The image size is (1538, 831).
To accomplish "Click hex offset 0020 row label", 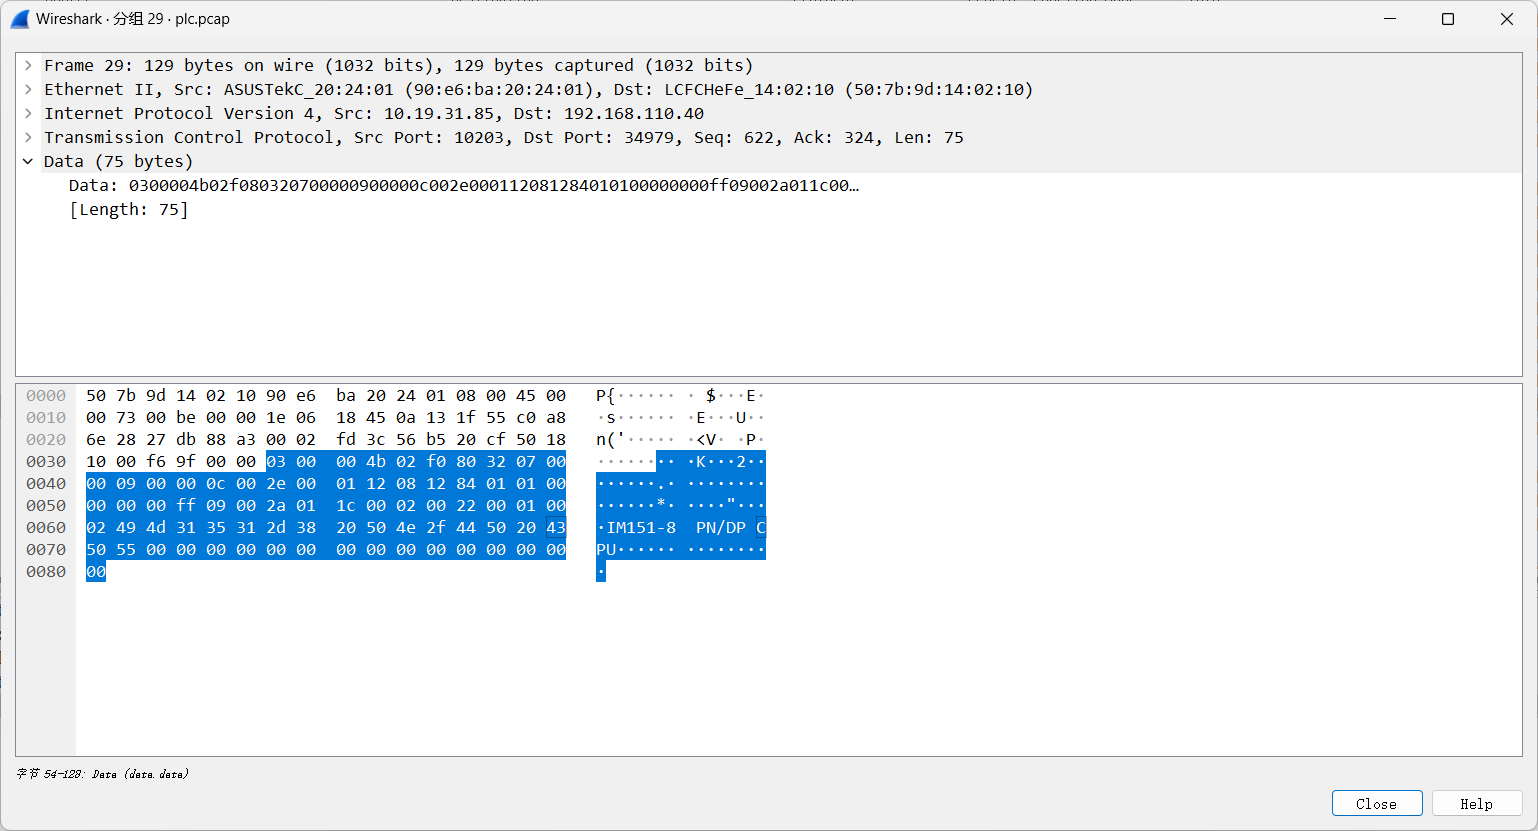I will (46, 440).
